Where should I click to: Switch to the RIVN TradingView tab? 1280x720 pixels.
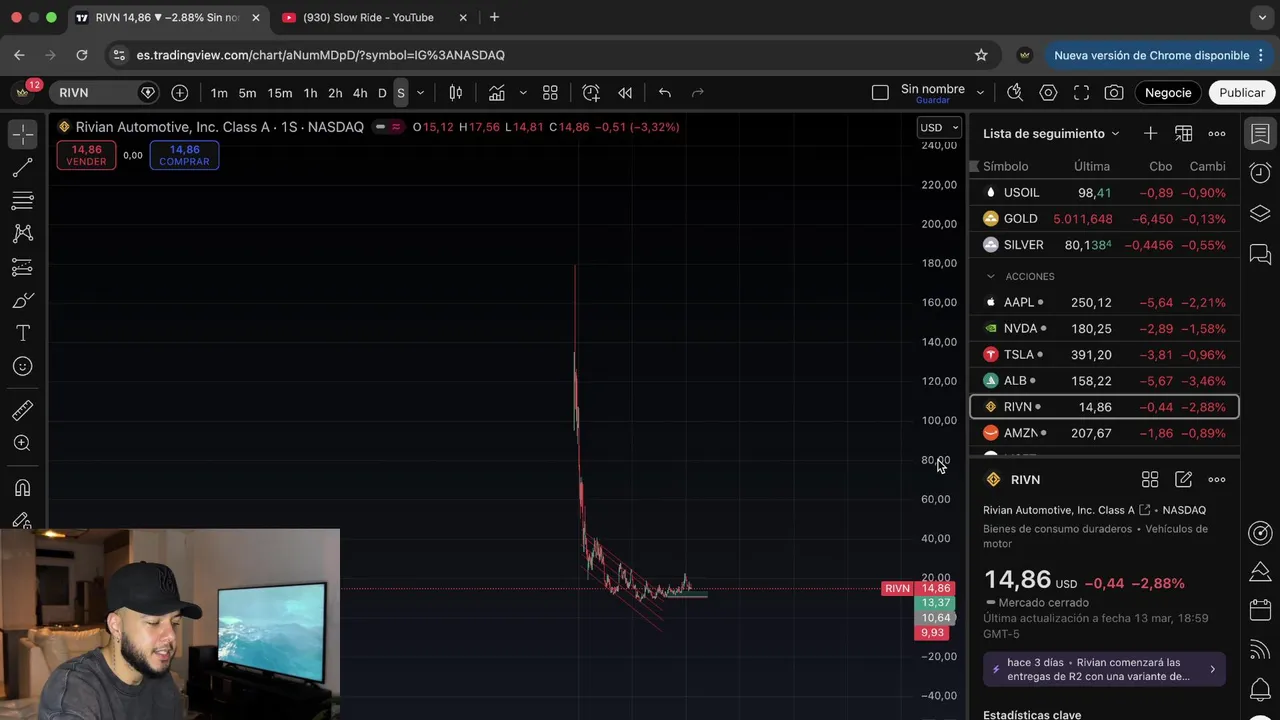coord(169,18)
